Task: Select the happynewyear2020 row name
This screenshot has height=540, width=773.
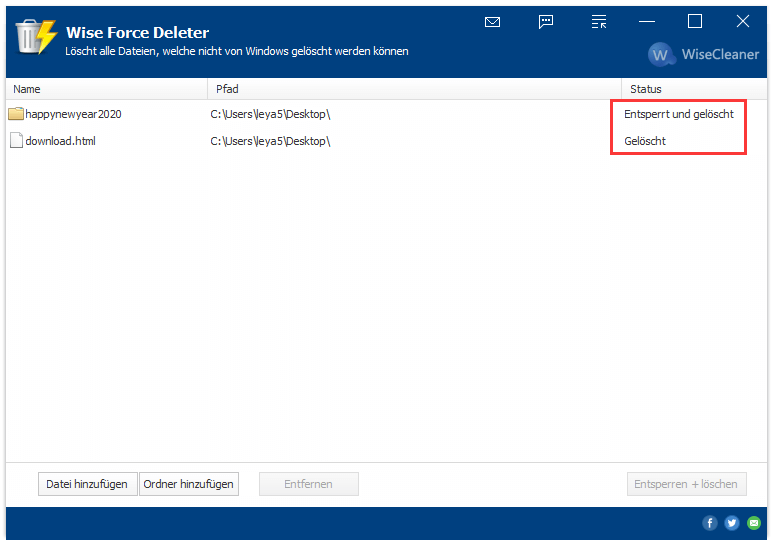Action: point(73,114)
